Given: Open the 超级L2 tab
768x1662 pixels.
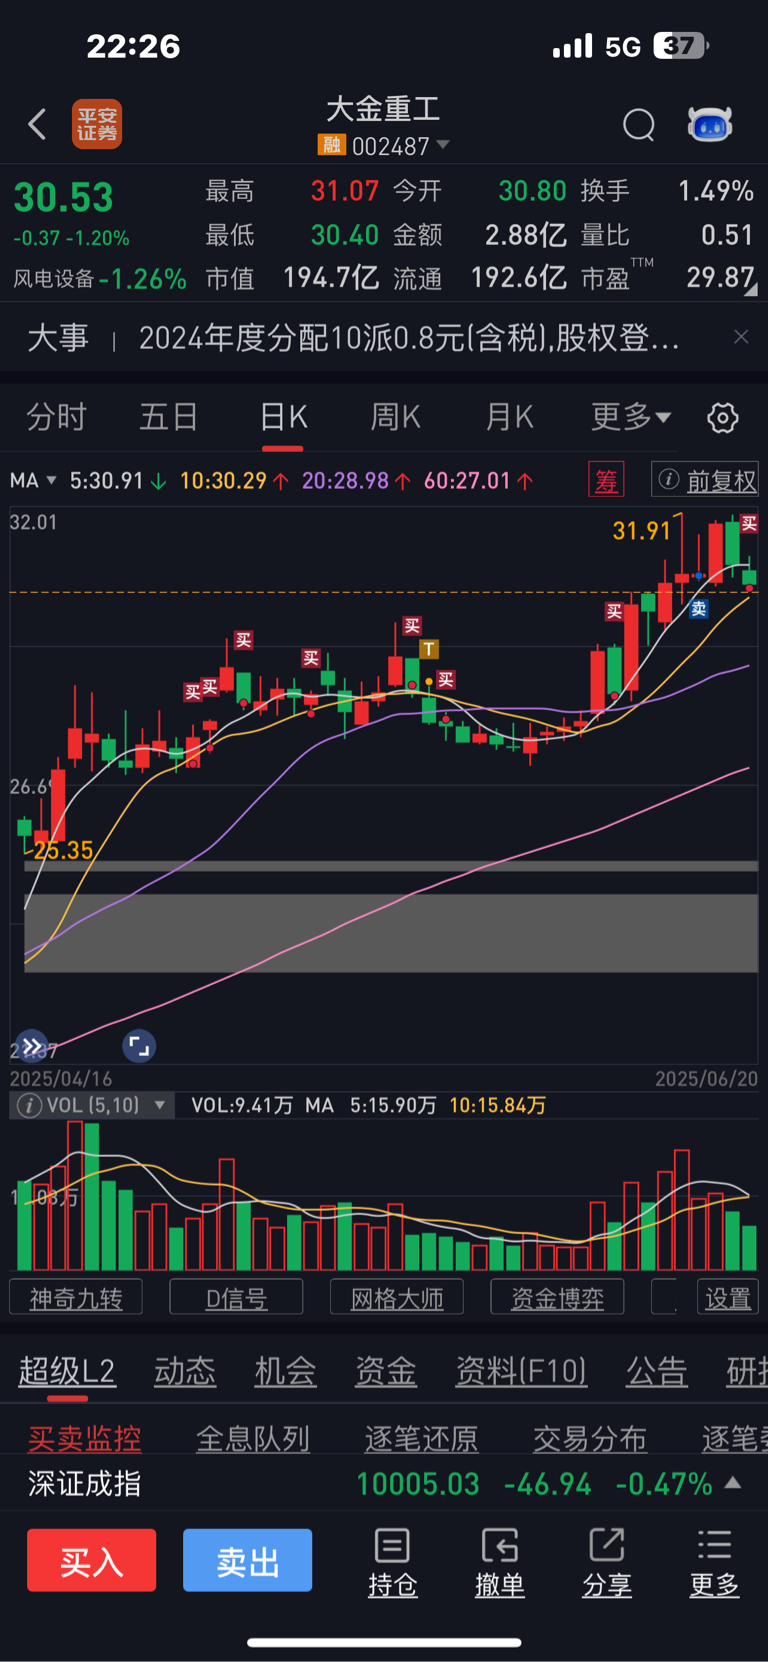Looking at the screenshot, I should coord(67,1371).
